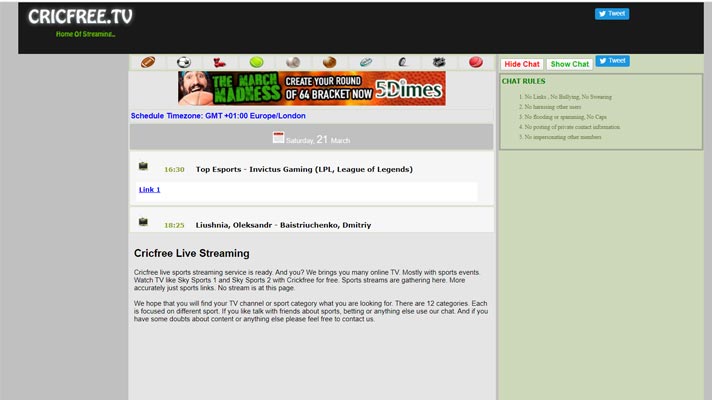The height and width of the screenshot is (400, 712).
Task: Open the 5Dimes March Madness banner
Action: click(x=312, y=89)
